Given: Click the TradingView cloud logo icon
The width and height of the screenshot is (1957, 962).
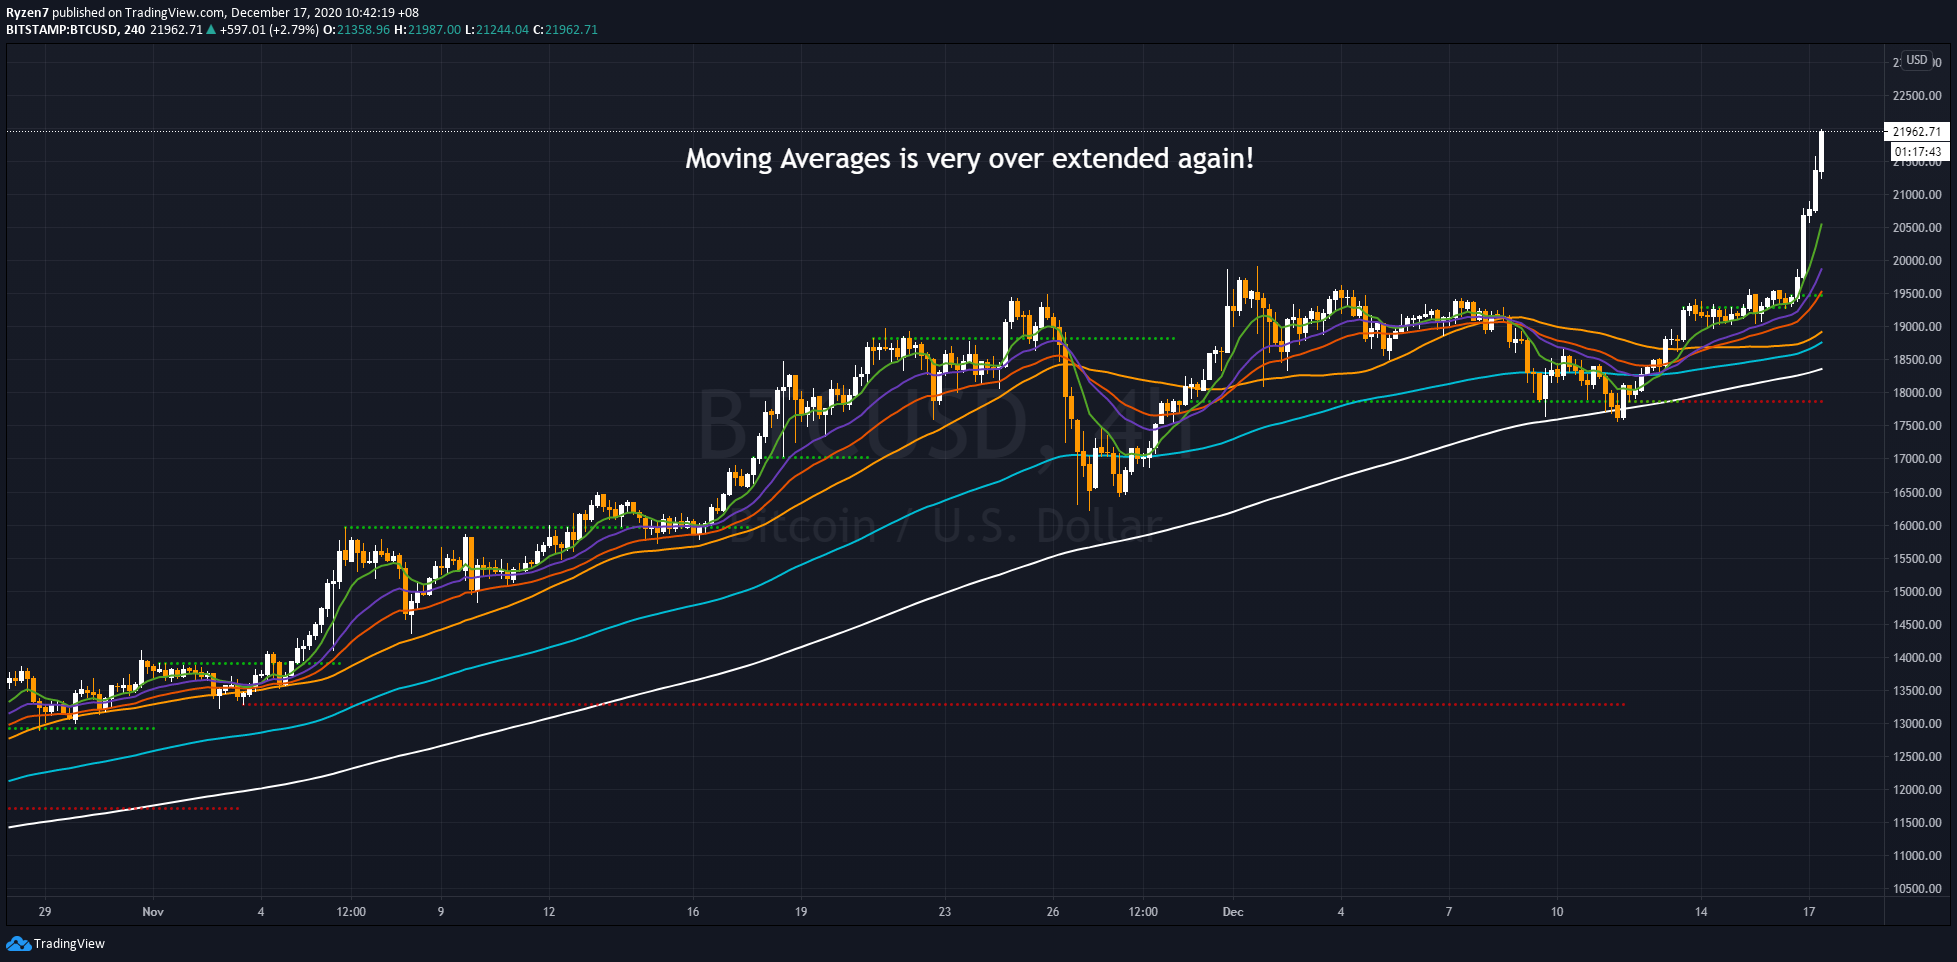Looking at the screenshot, I should (x=18, y=943).
